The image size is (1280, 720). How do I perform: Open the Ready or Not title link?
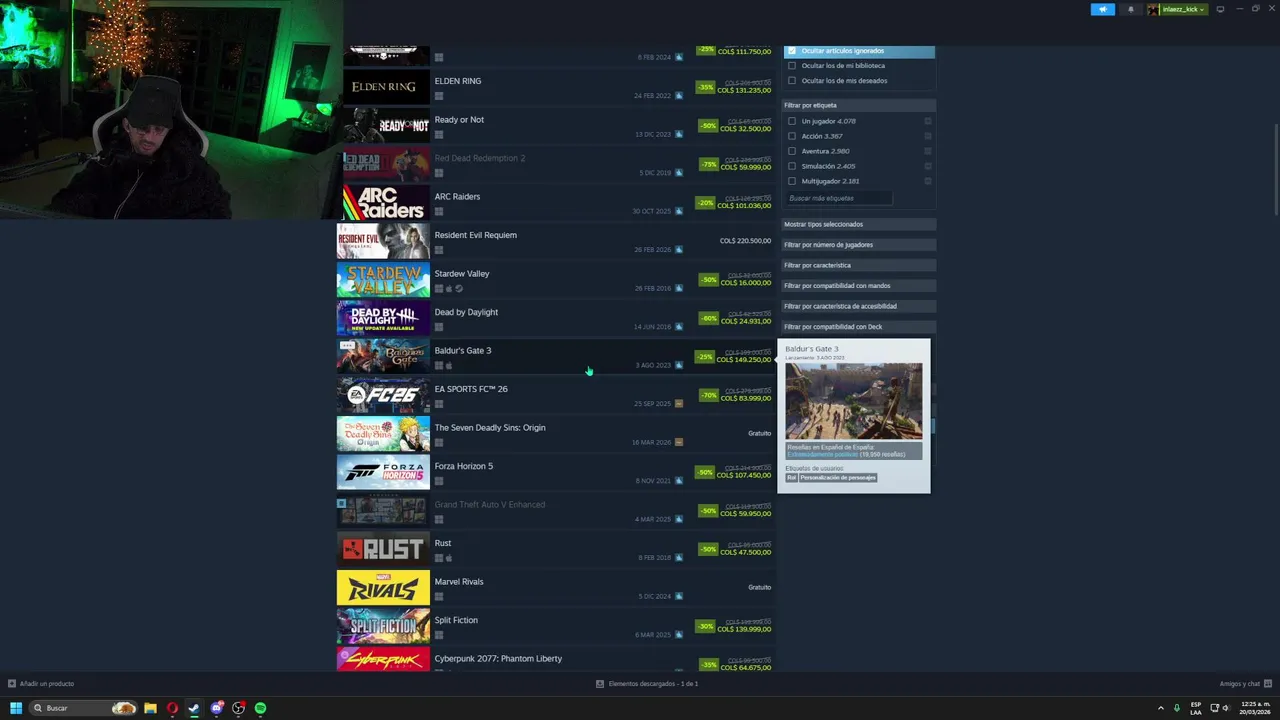point(459,120)
